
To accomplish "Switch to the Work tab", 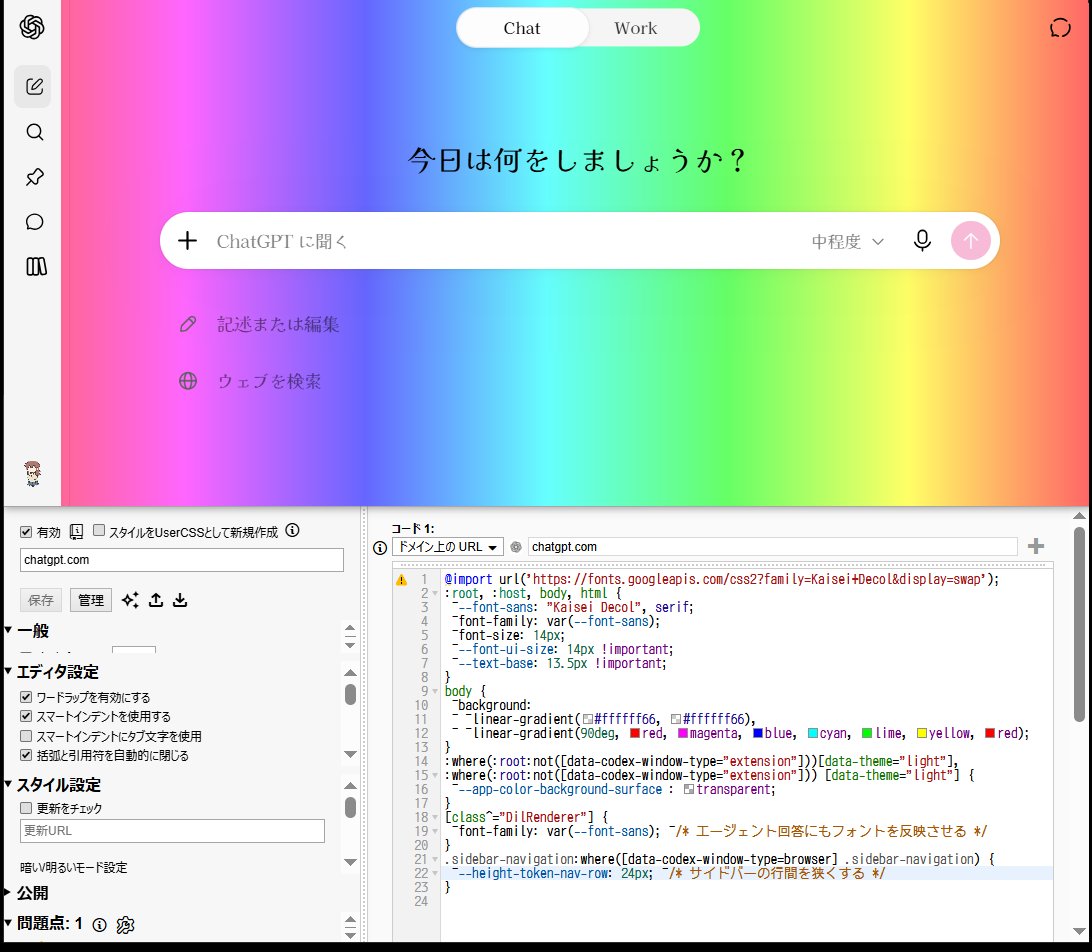I will (635, 28).
